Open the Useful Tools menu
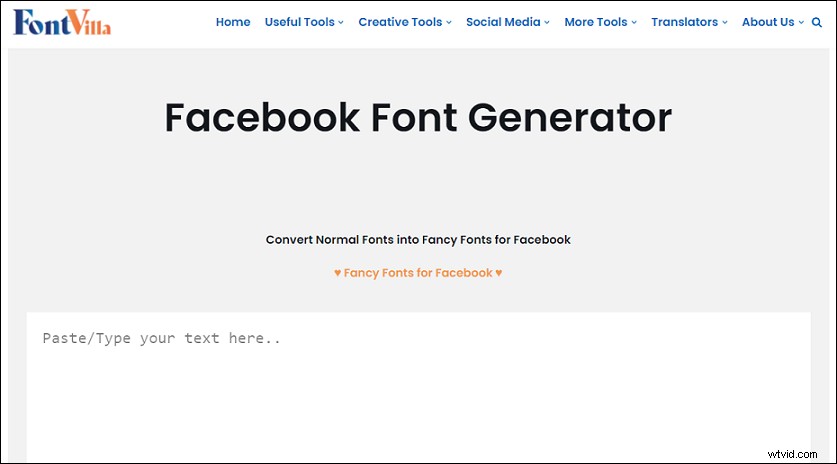This screenshot has width=837, height=464. (x=304, y=22)
